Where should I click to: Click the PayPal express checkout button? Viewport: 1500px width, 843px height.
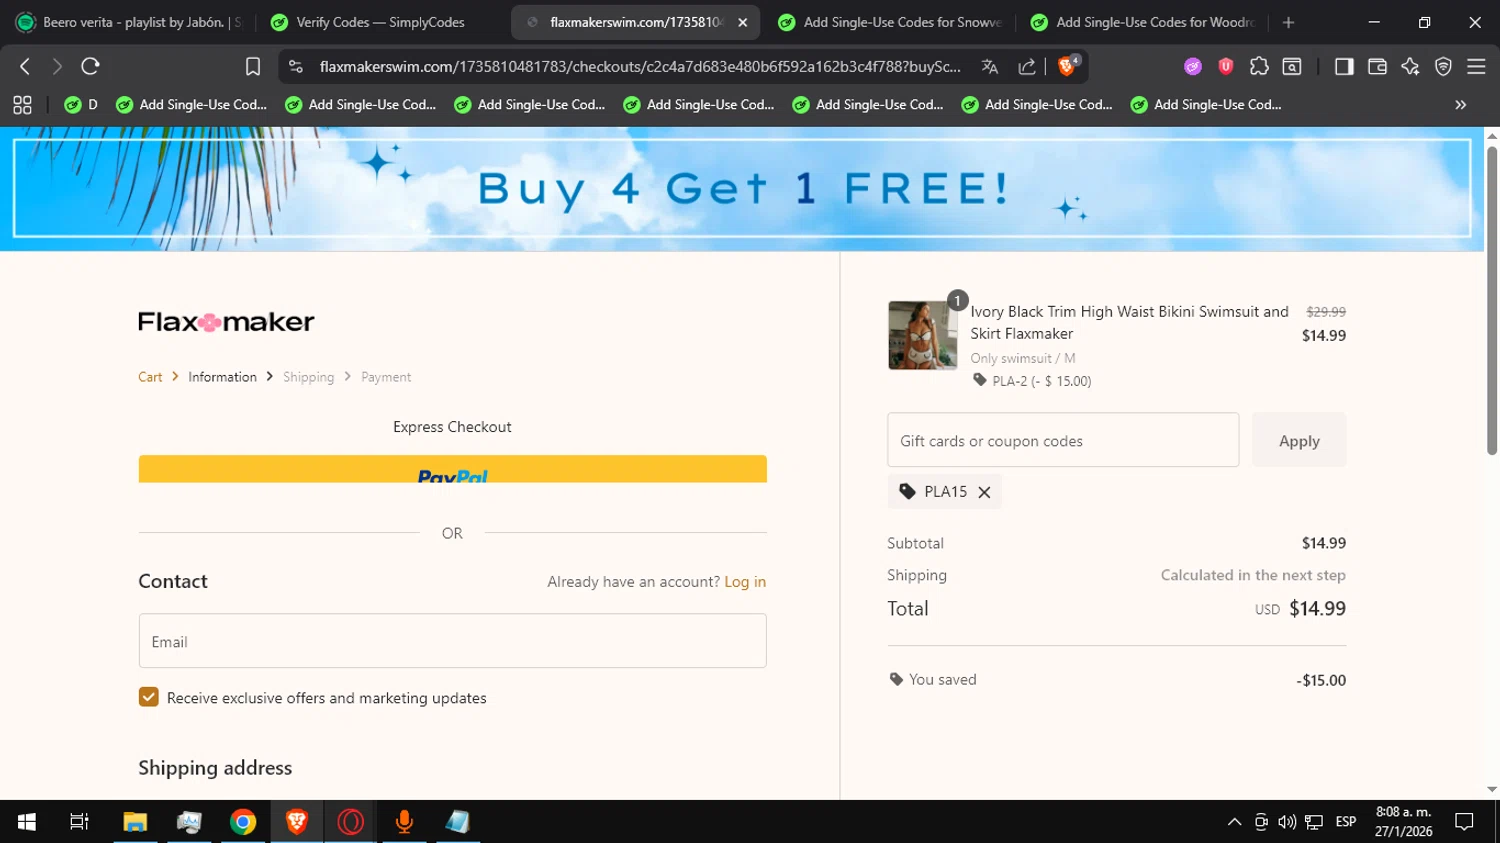click(452, 469)
